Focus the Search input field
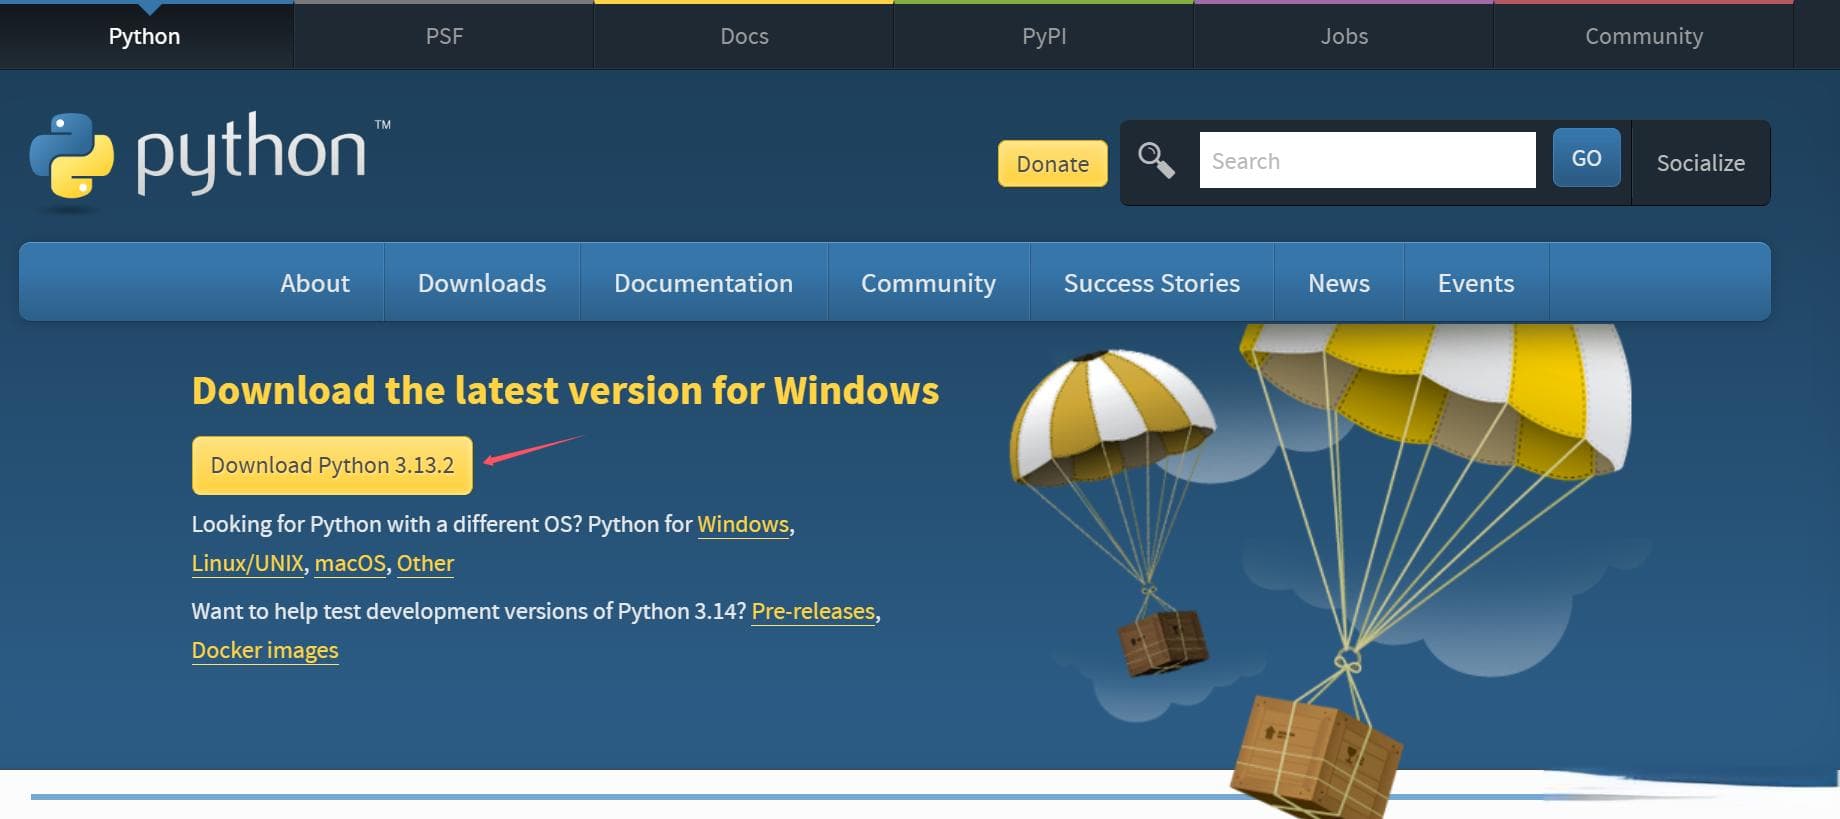 click(1367, 160)
